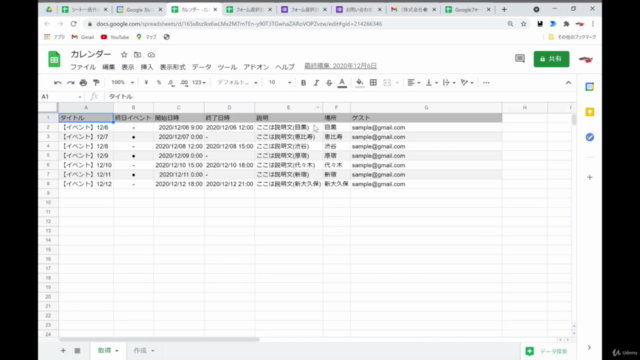This screenshot has width=640, height=360.
Task: Open text wrapping dropdown
Action: point(449,82)
